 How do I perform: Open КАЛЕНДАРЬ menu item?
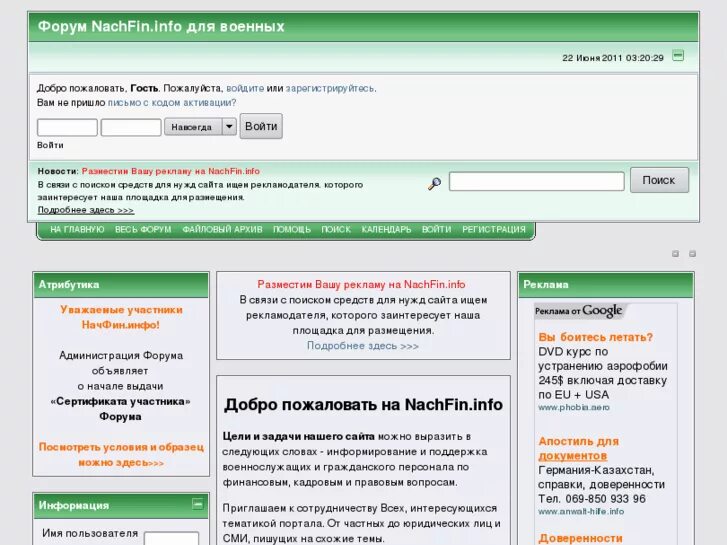(x=386, y=229)
